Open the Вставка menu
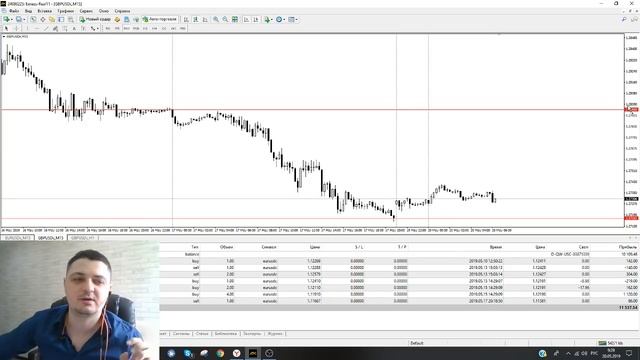The width and height of the screenshot is (640, 360). [44, 11]
